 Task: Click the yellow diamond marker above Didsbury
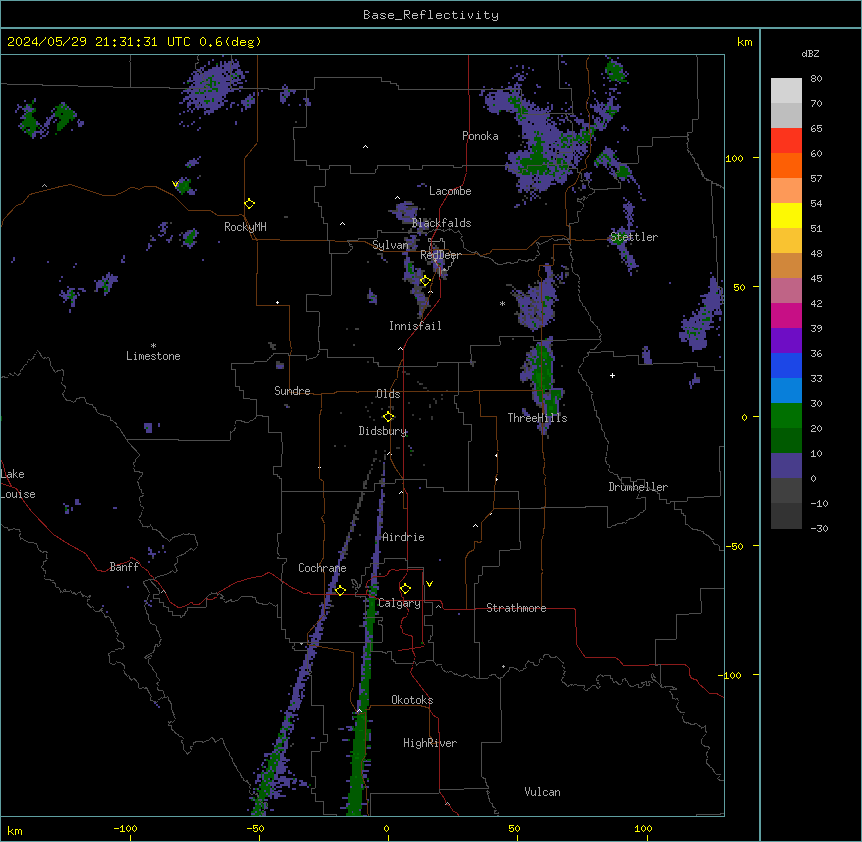[x=389, y=417]
